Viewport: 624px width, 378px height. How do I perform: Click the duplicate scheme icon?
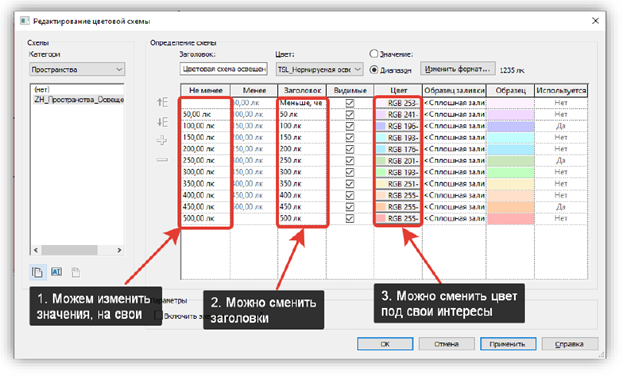[x=37, y=273]
